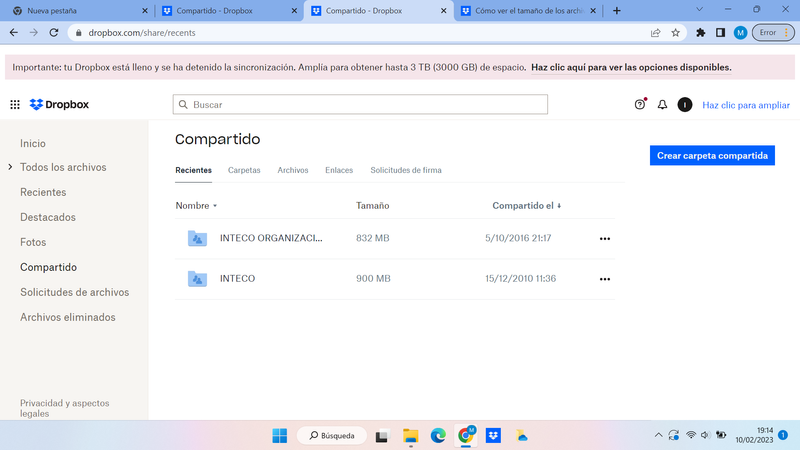
Task: Go back in the browser
Action: coord(14,33)
